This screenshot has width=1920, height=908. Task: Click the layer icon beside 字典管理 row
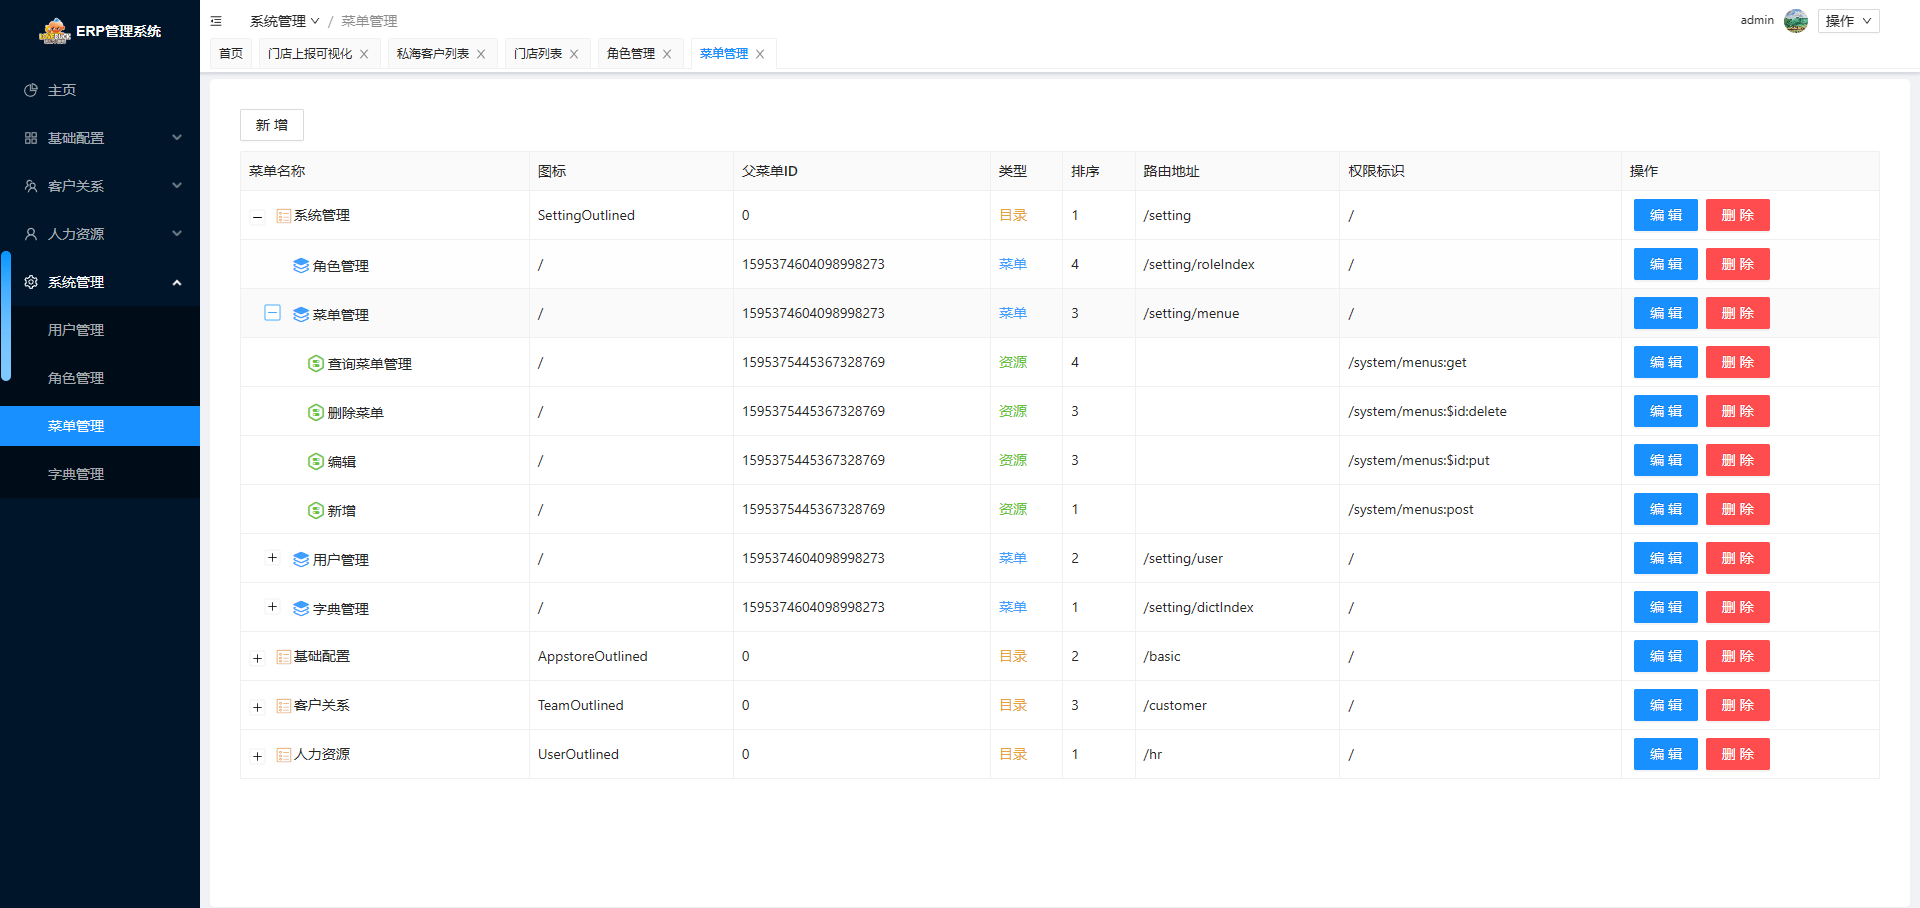click(x=301, y=608)
